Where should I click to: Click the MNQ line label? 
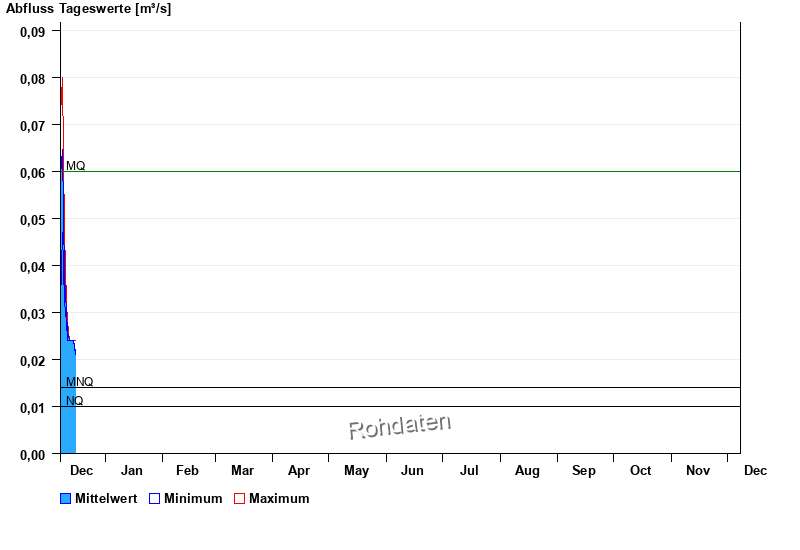click(80, 382)
